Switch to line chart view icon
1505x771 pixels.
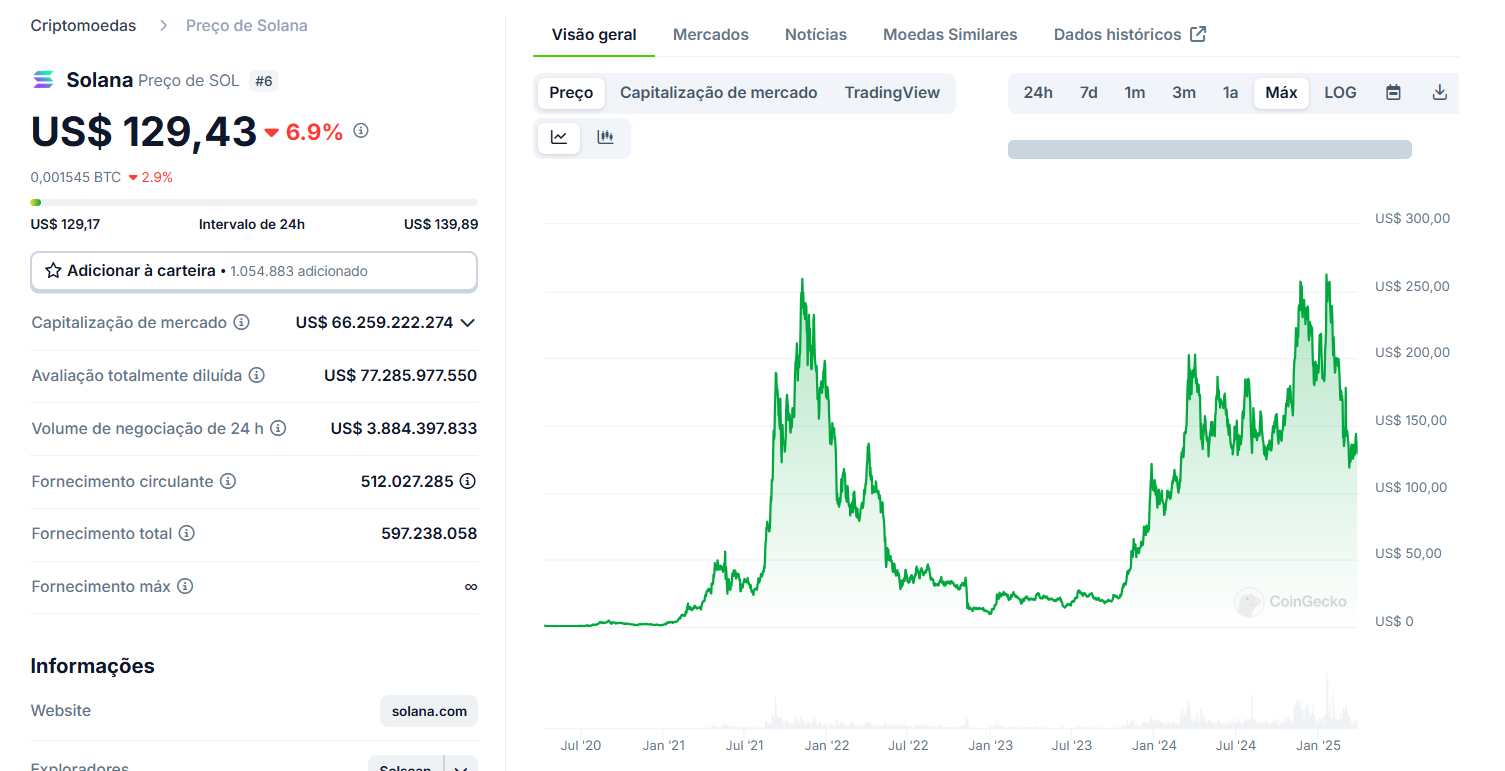click(559, 138)
